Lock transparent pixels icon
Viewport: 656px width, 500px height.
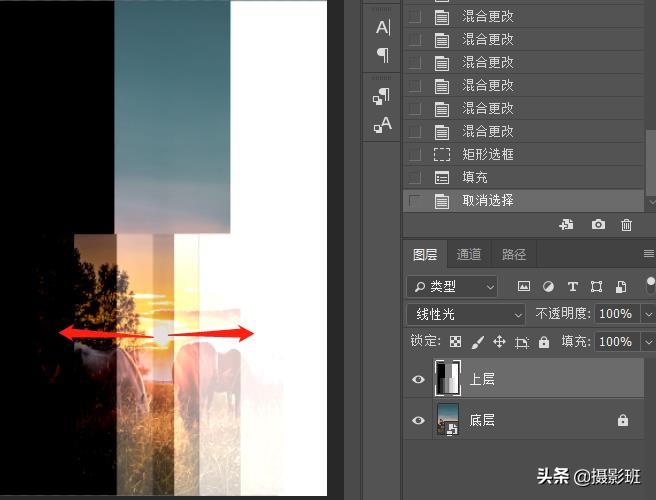click(x=455, y=342)
